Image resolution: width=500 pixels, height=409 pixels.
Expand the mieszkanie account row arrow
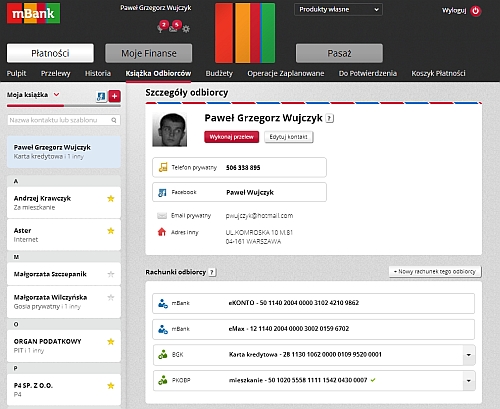[x=469, y=381]
